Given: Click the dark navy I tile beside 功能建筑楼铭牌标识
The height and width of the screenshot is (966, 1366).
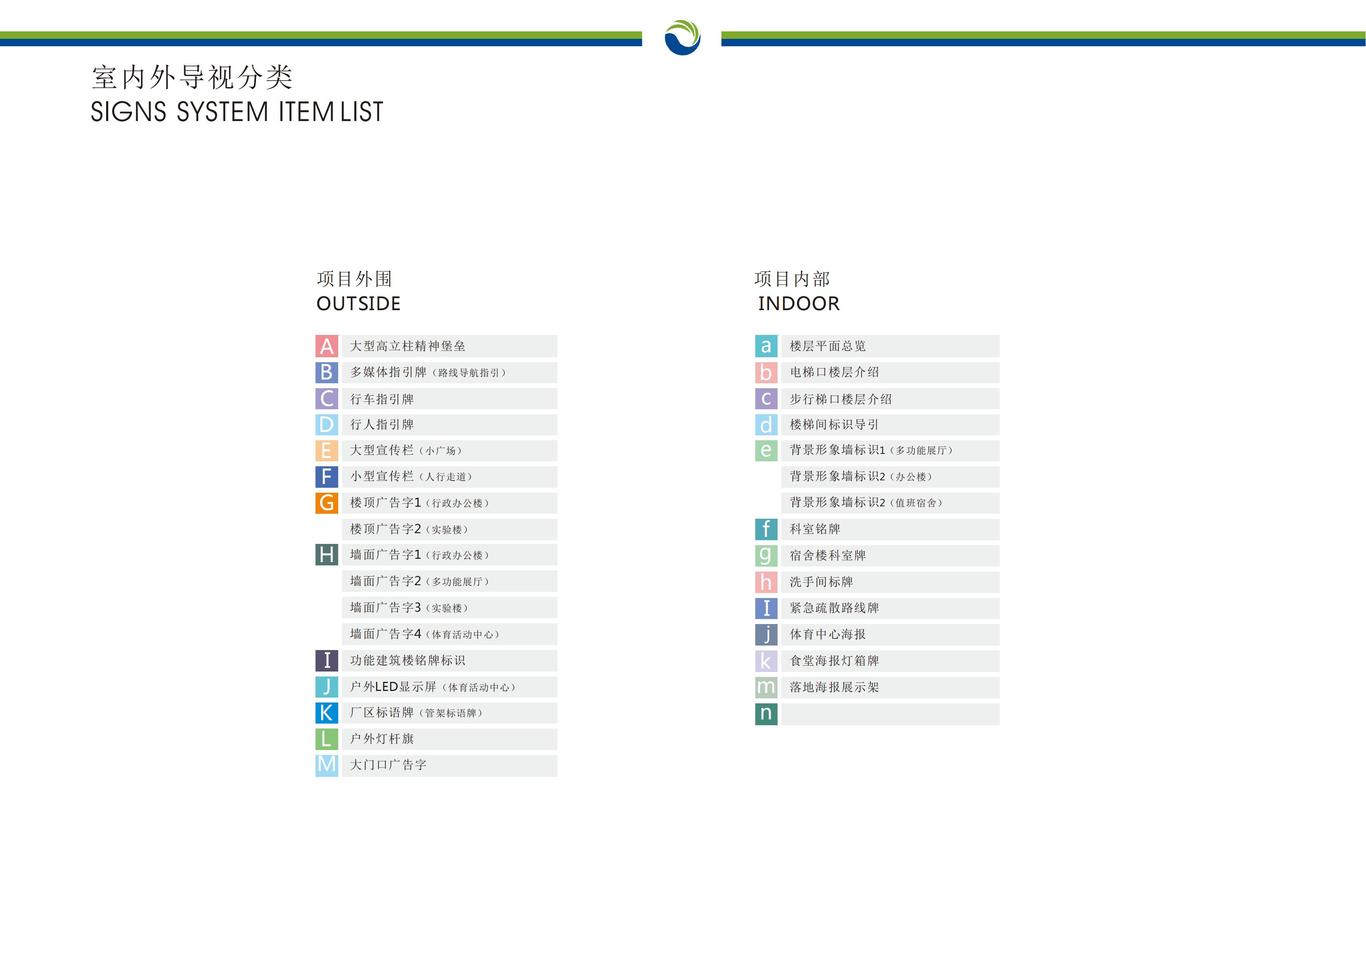Looking at the screenshot, I should (x=326, y=660).
